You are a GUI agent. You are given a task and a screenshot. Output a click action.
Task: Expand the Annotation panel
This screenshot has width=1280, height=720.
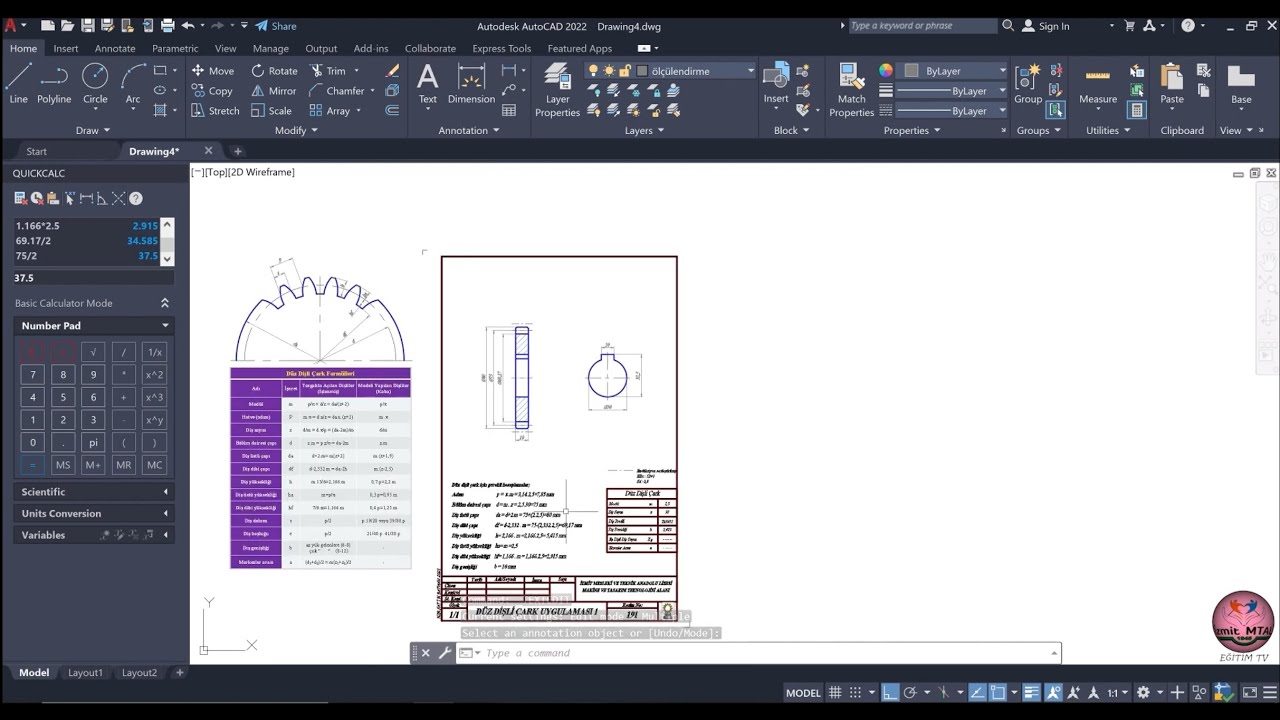click(x=469, y=130)
